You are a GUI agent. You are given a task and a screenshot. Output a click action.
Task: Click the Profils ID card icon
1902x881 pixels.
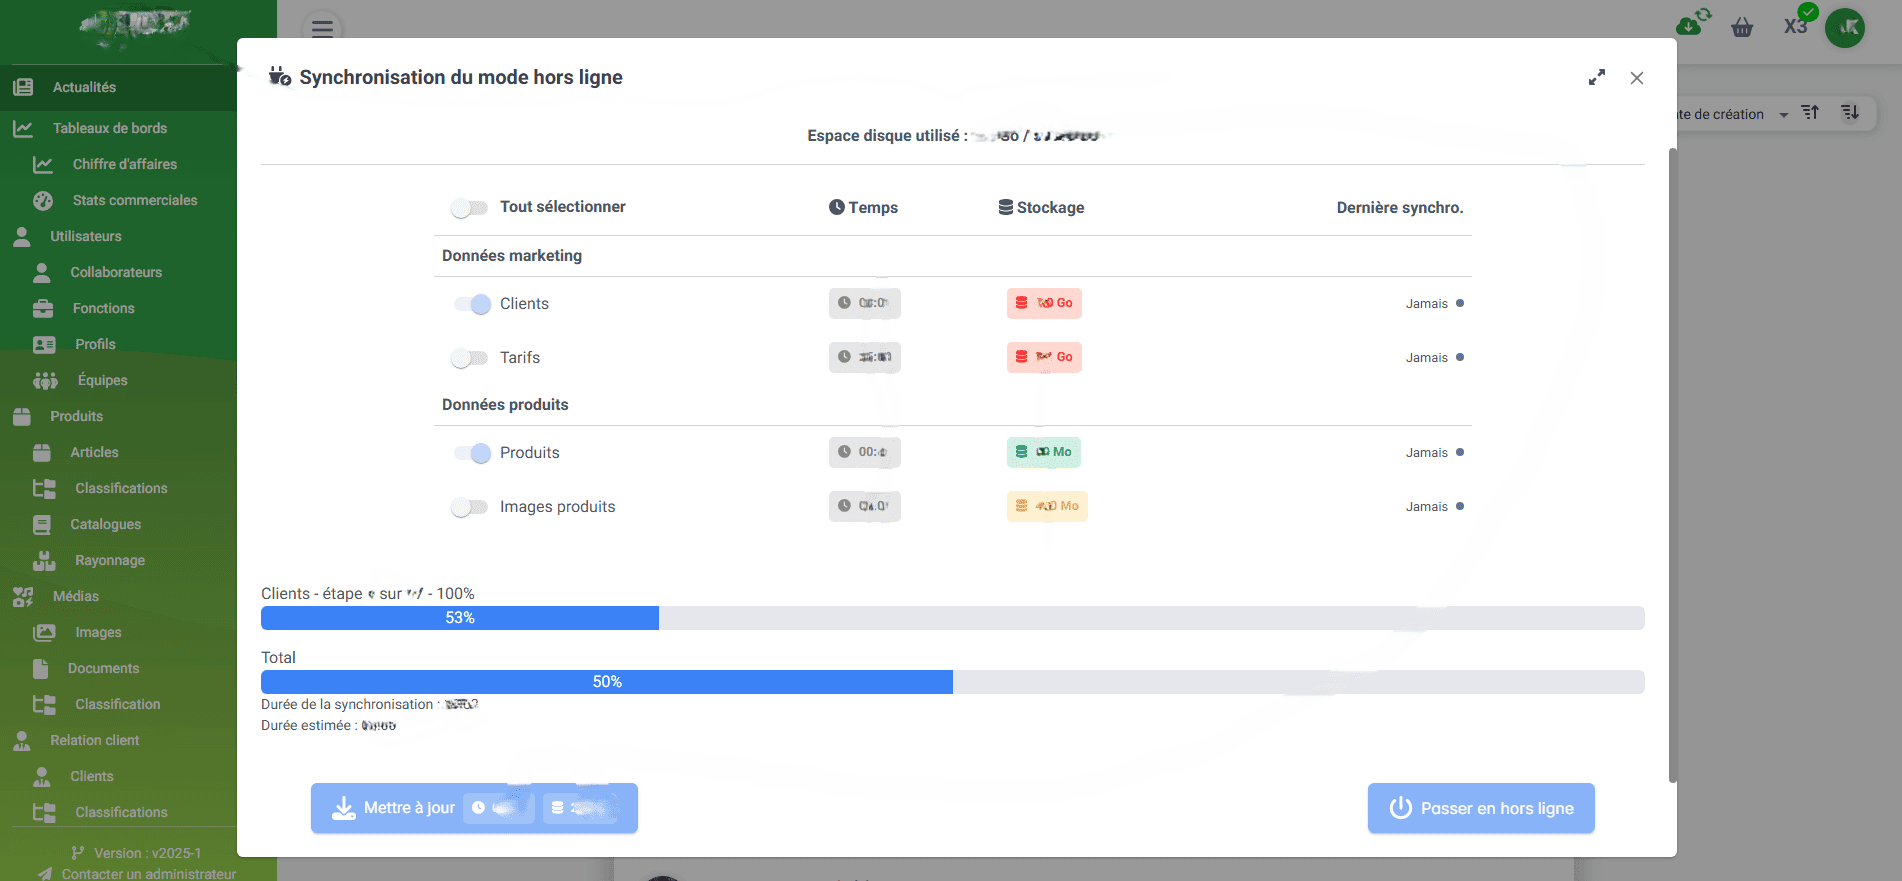tap(44, 344)
